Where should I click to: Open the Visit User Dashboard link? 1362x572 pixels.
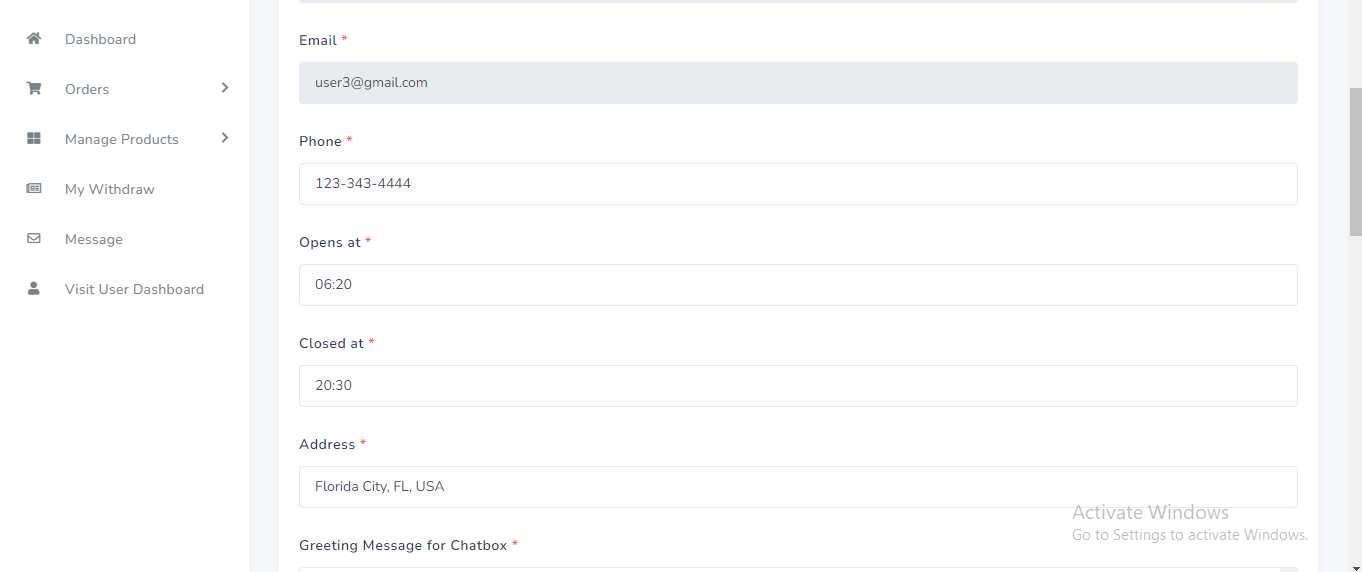click(x=134, y=289)
